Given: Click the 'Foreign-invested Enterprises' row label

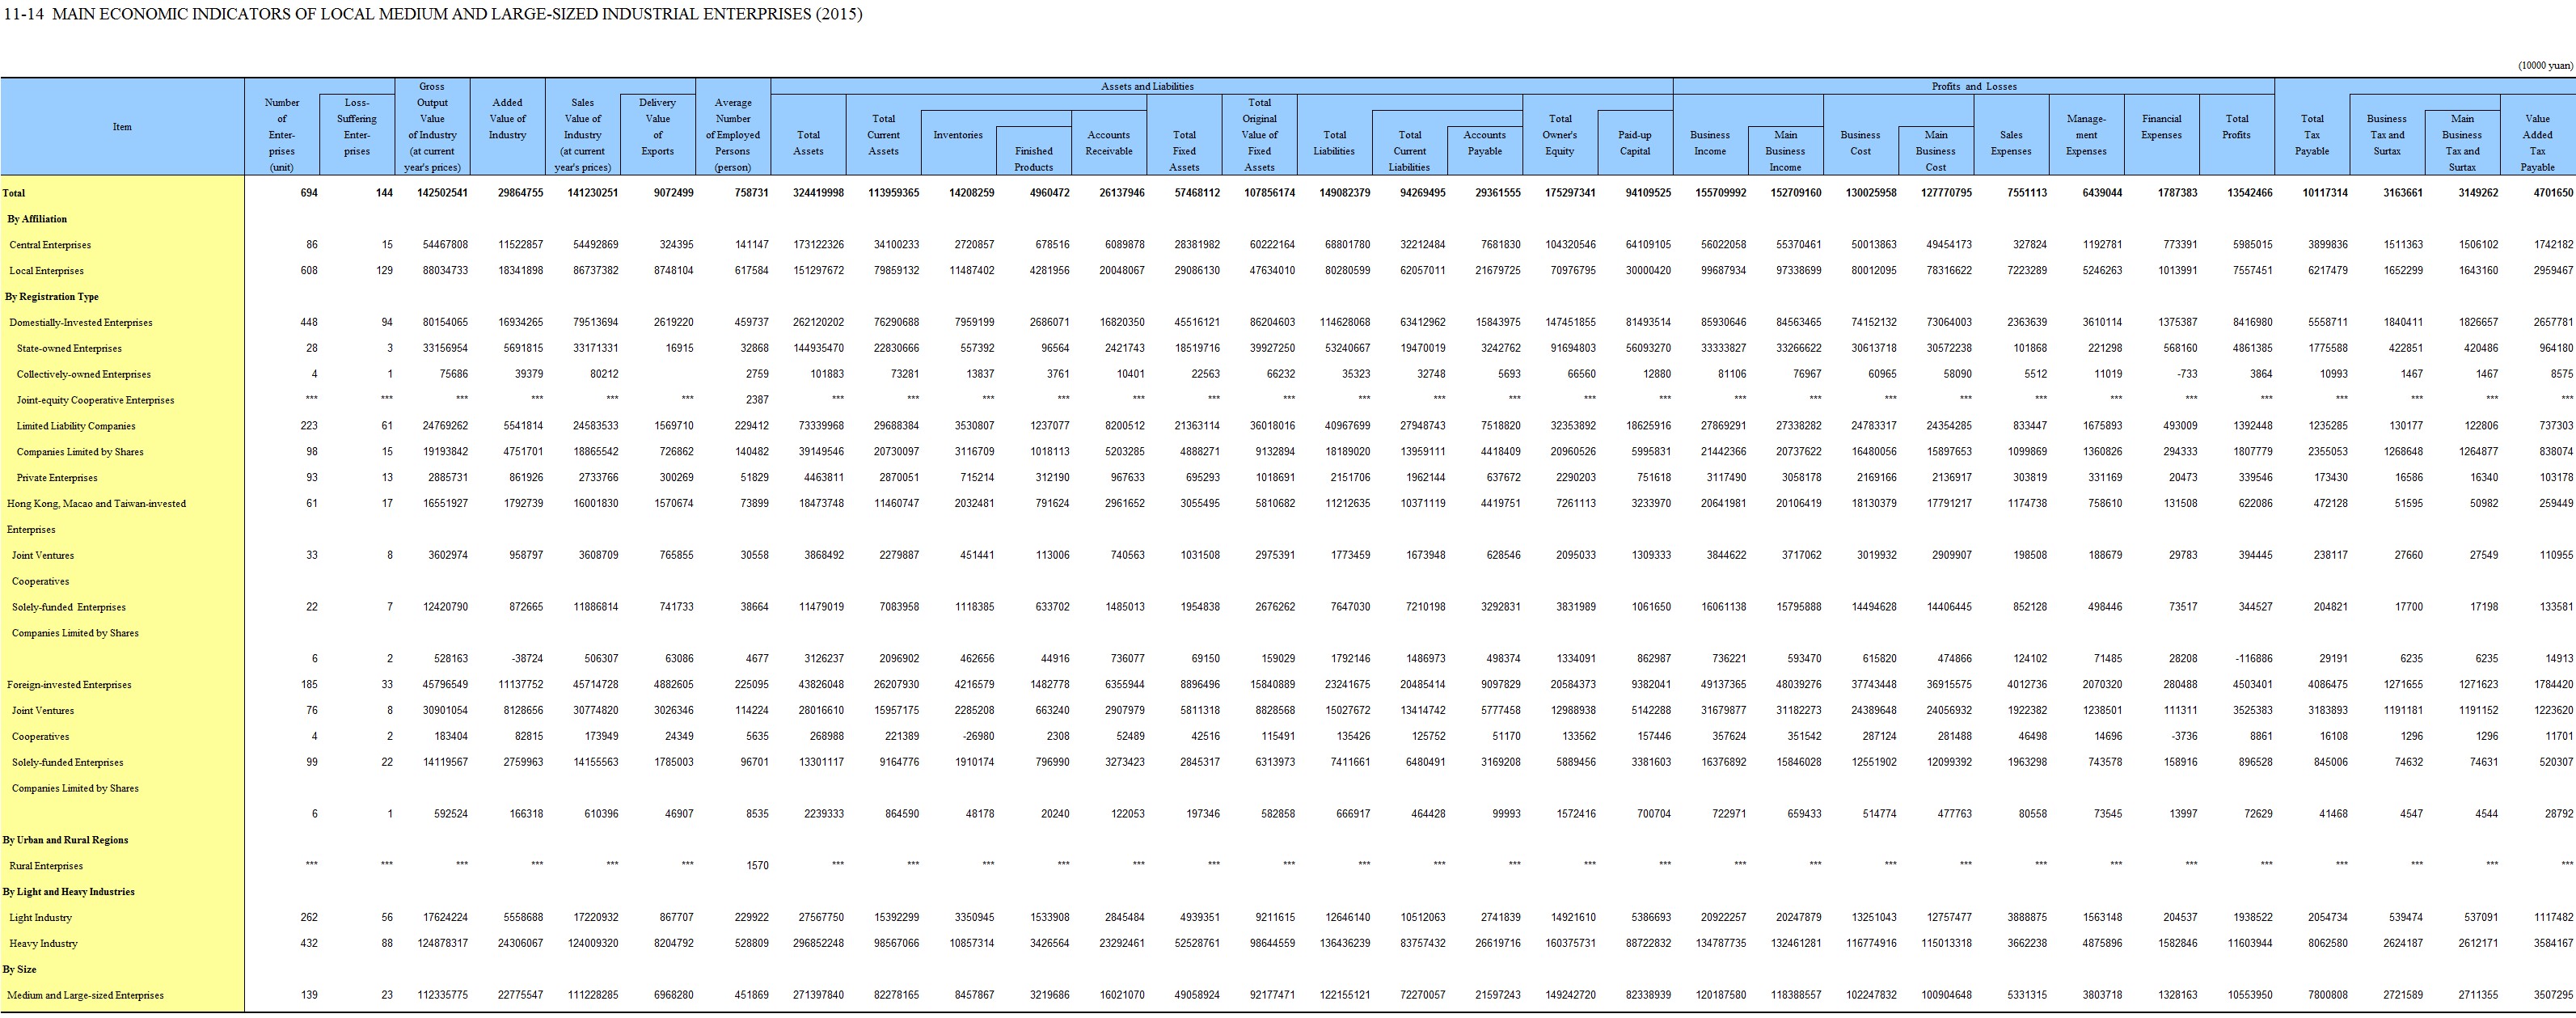Looking at the screenshot, I should 69,685.
